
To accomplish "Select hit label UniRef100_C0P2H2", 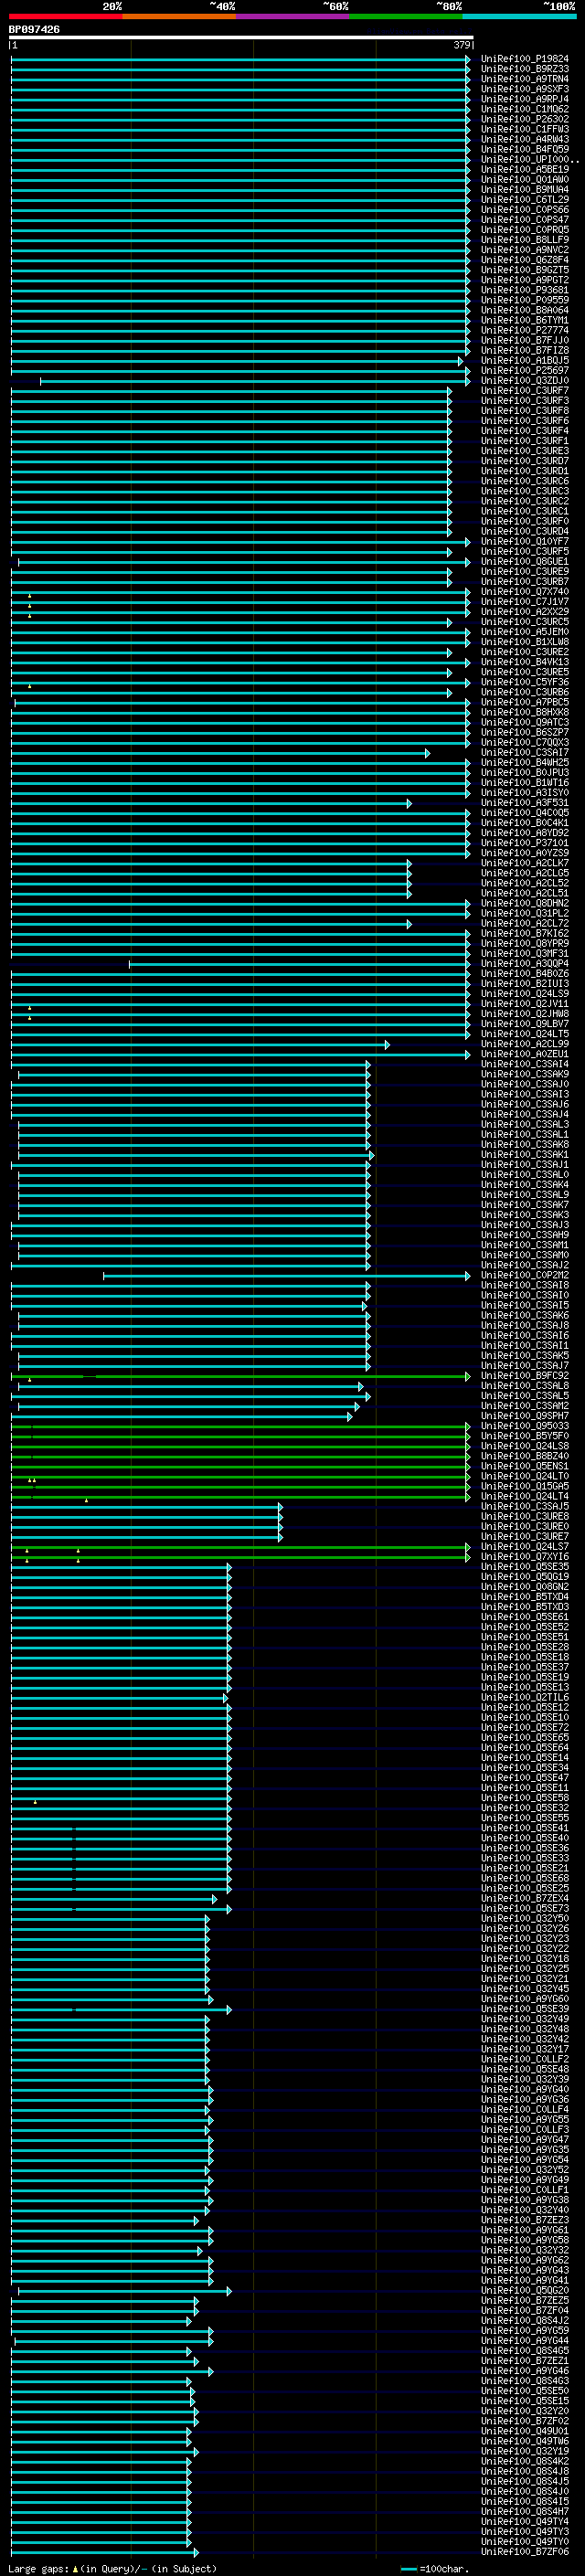I will click(x=524, y=1275).
